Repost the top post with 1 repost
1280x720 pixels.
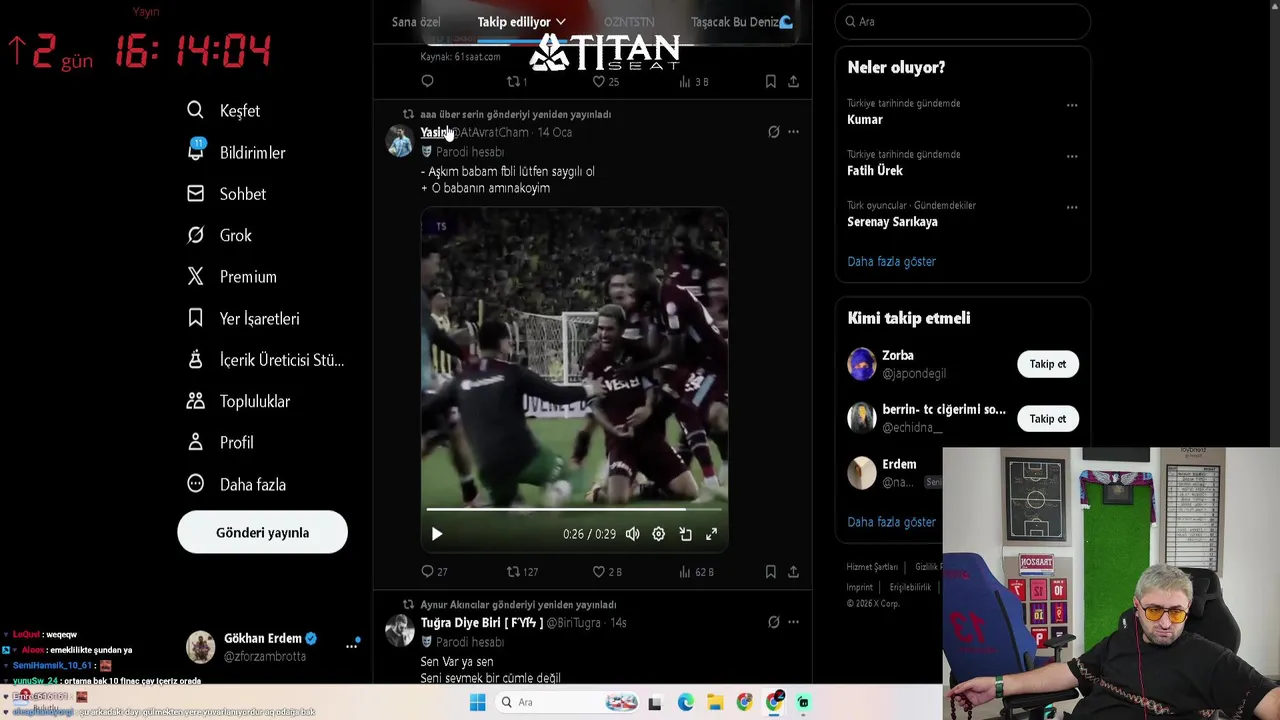(517, 82)
